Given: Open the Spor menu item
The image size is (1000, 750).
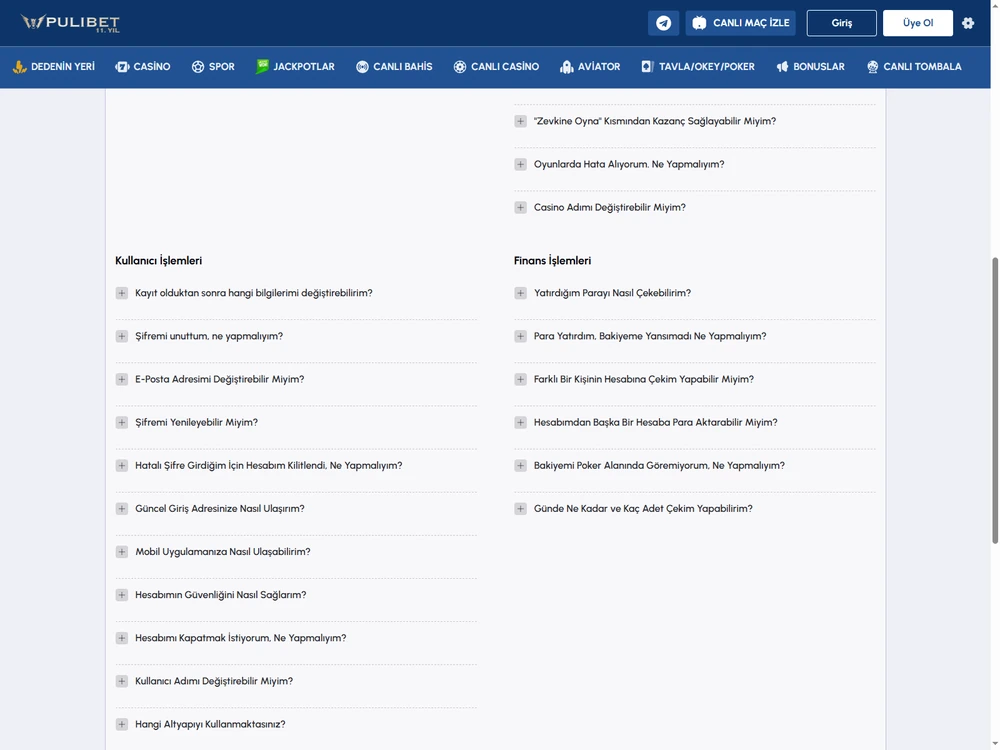Looking at the screenshot, I should 213,66.
